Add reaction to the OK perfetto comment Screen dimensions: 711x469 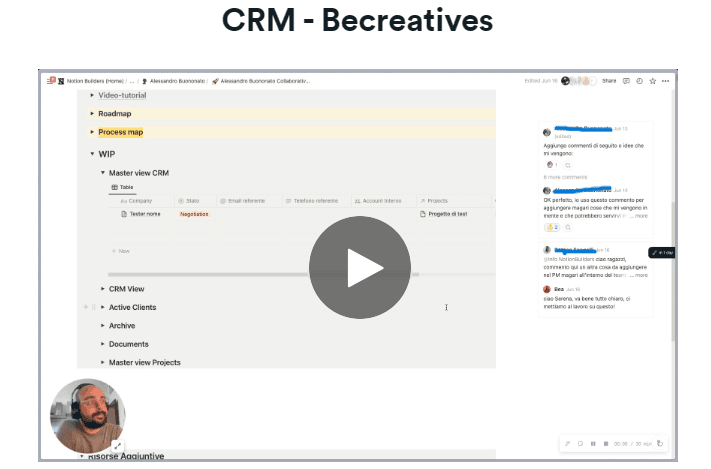tap(568, 227)
